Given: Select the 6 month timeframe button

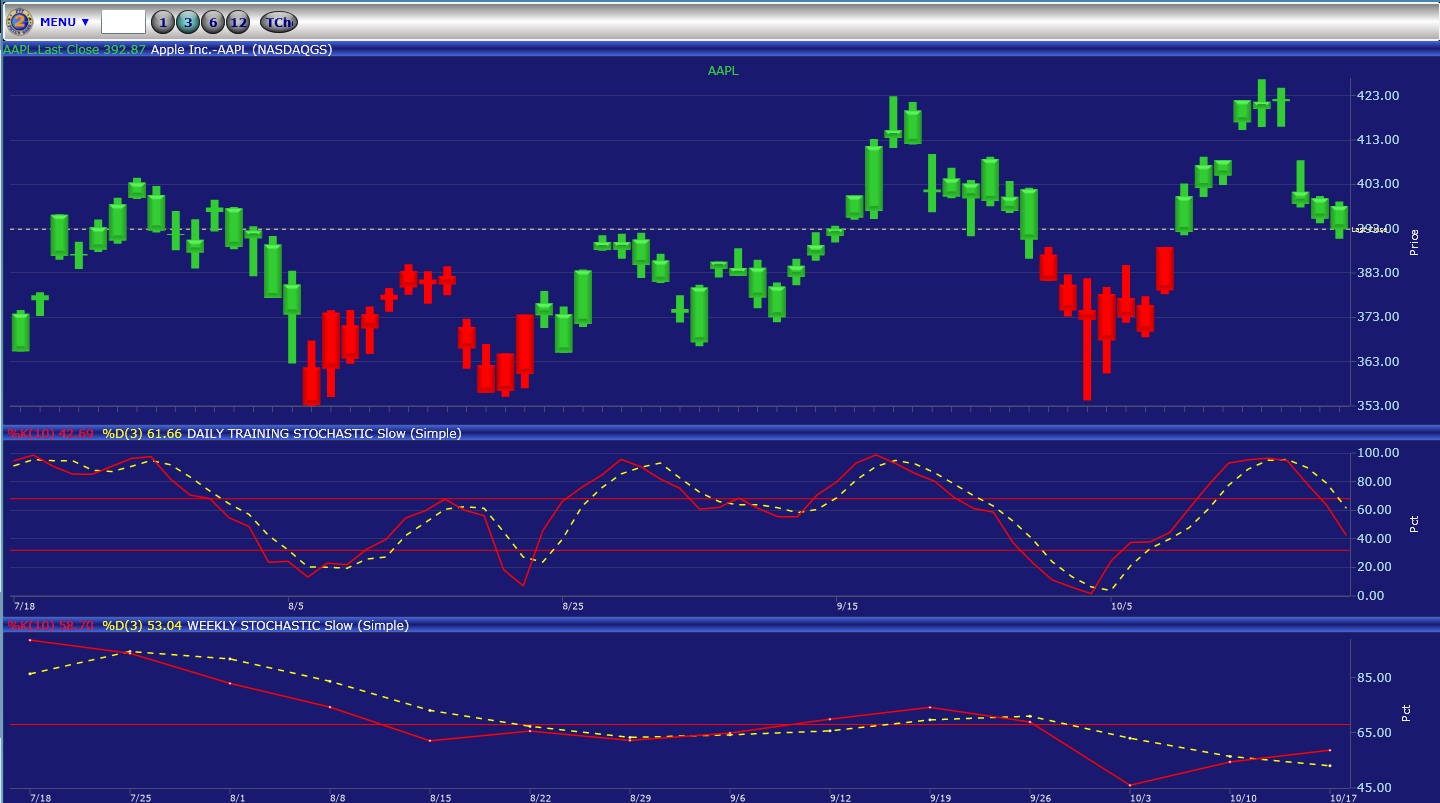Looking at the screenshot, I should tap(213, 22).
